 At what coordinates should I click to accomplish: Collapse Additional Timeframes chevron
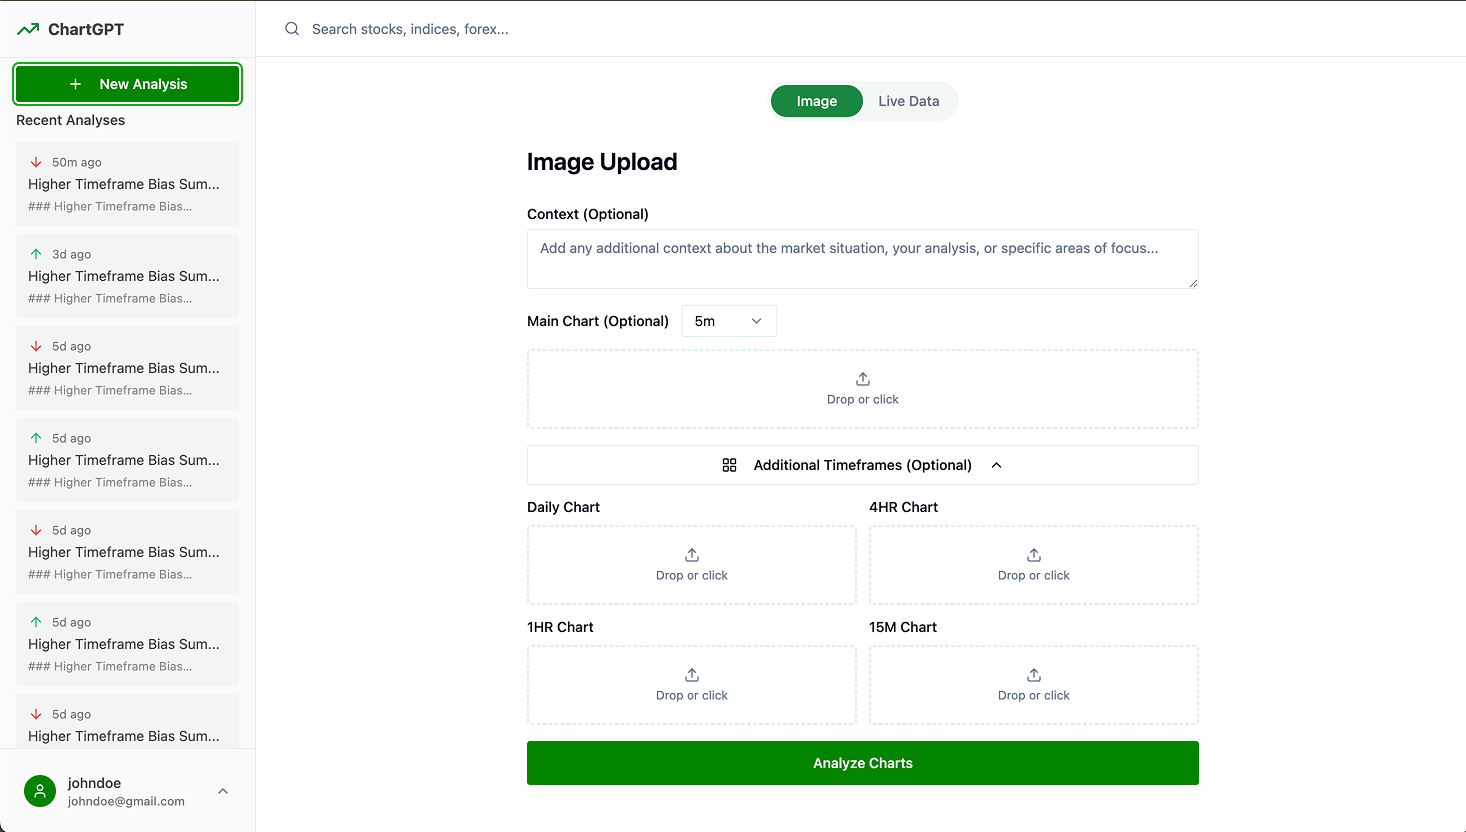(997, 465)
